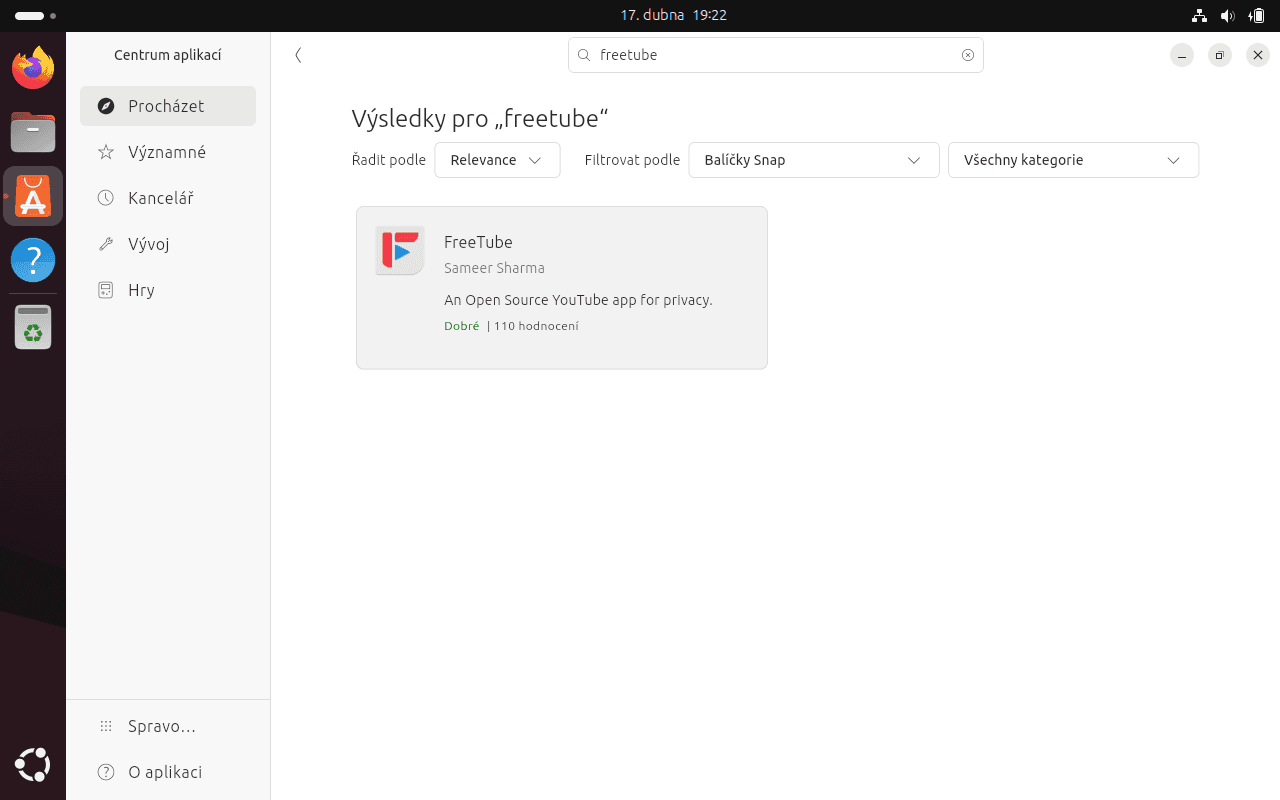Minimize the App Center window

coord(1182,56)
